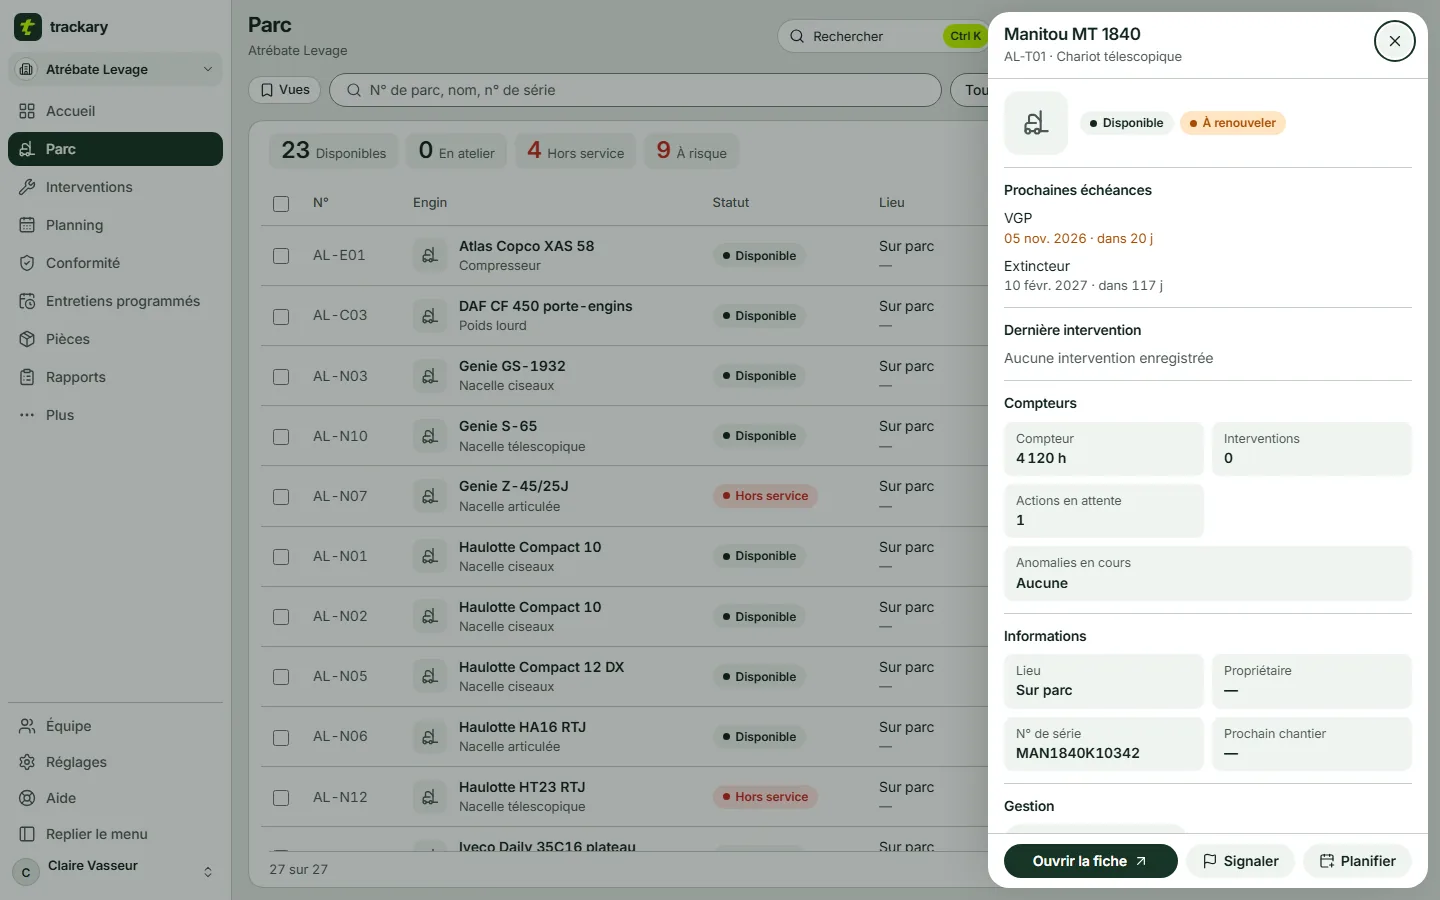Click the N° de parc search field
The width and height of the screenshot is (1440, 900).
[x=635, y=90]
